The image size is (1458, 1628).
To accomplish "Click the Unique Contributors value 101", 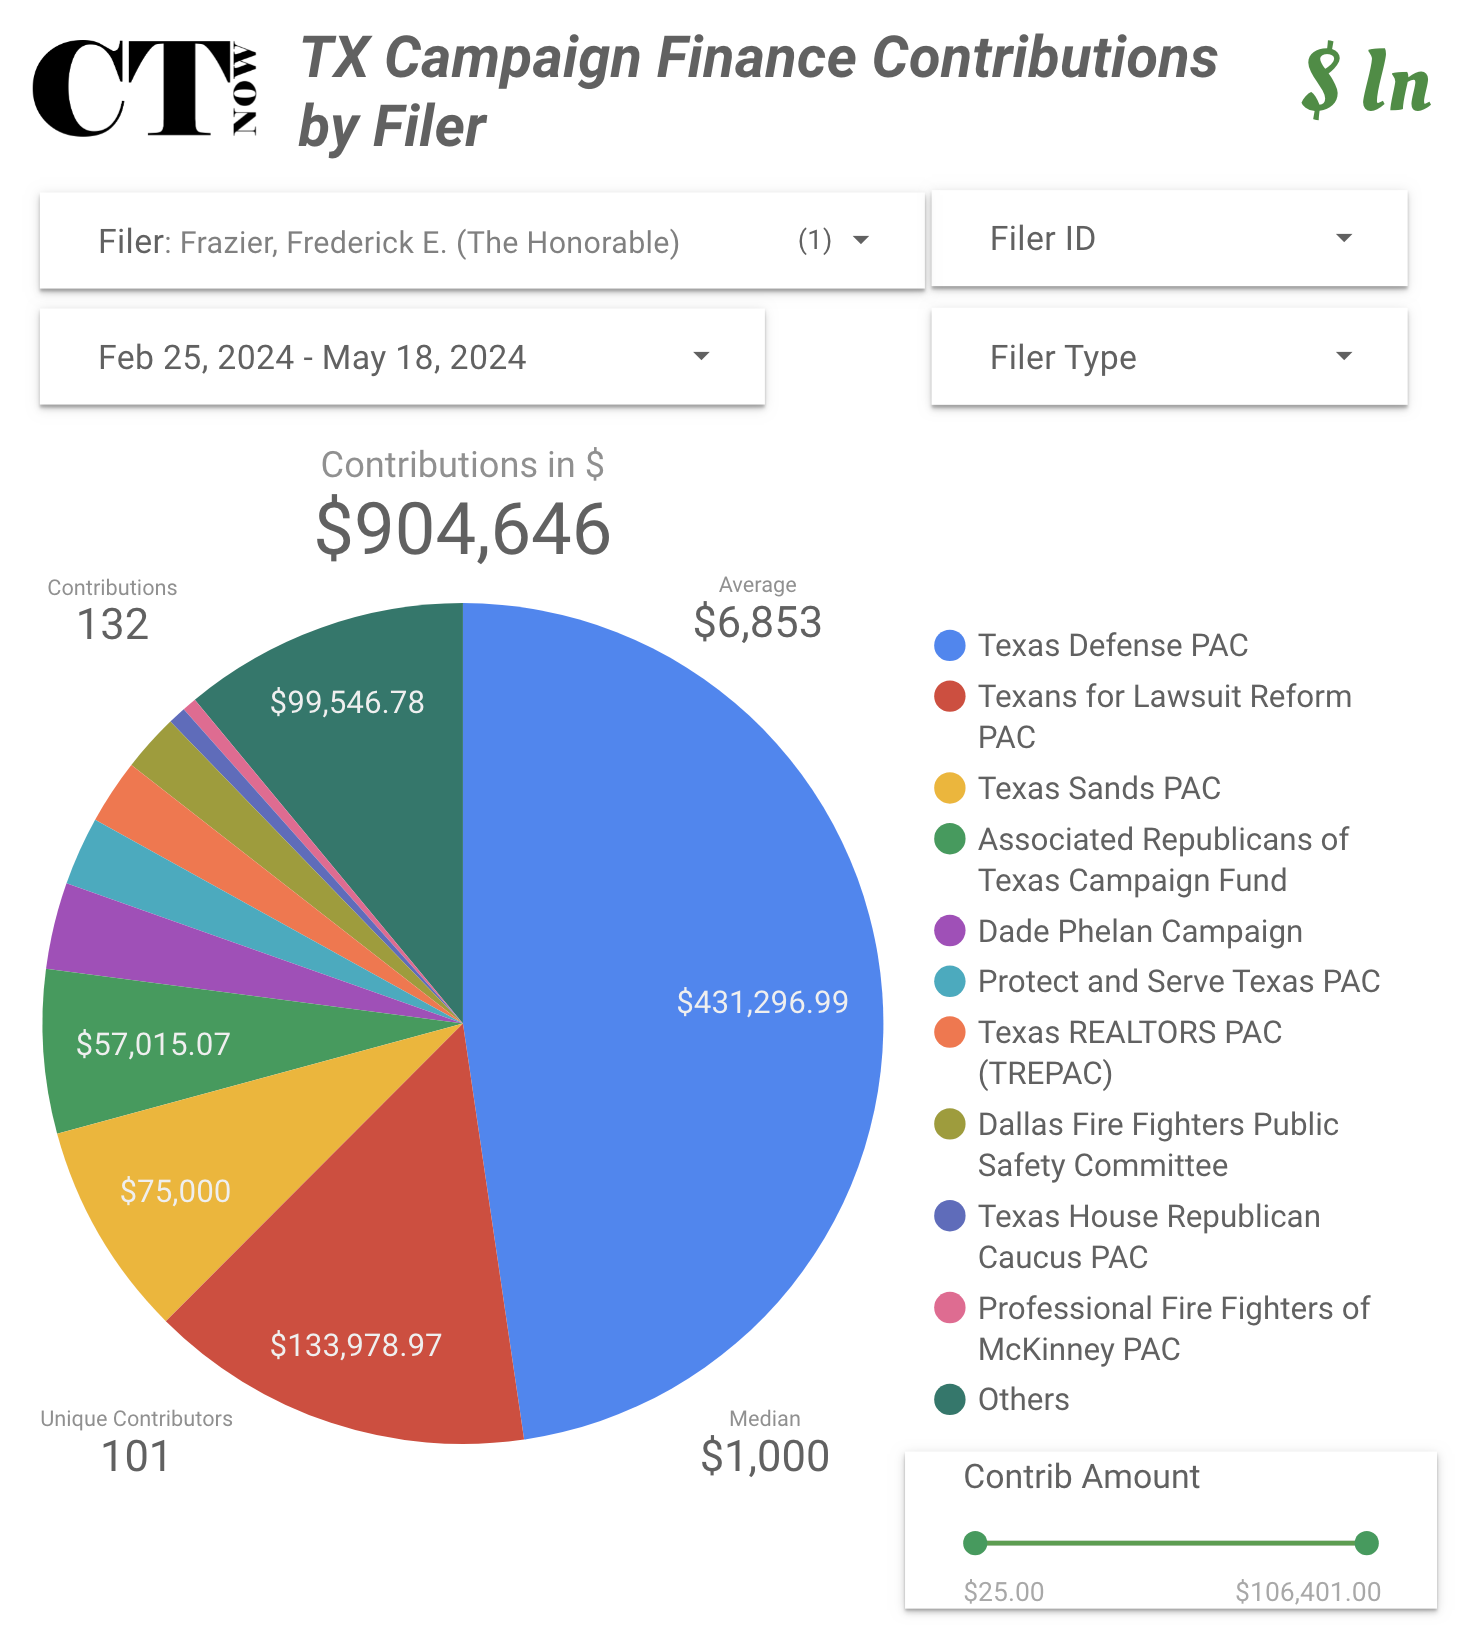I will pyautogui.click(x=136, y=1456).
